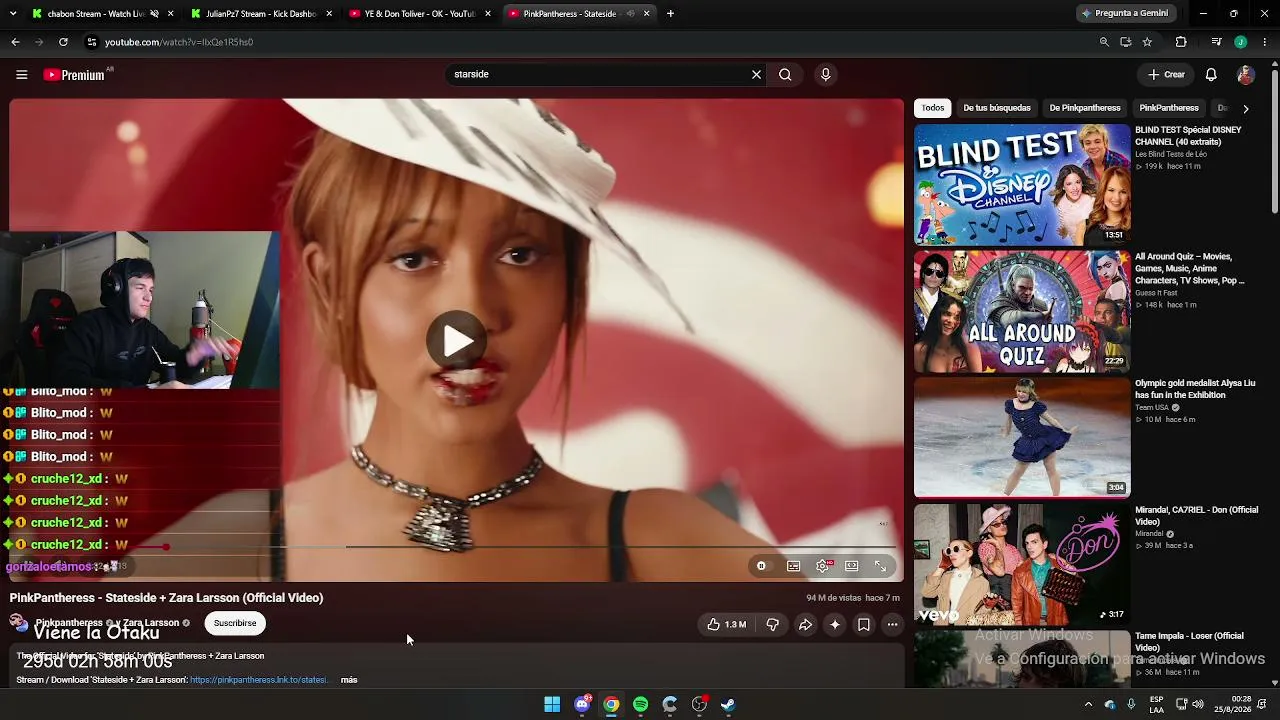
Task: Play the Stateside video
Action: [x=457, y=341]
